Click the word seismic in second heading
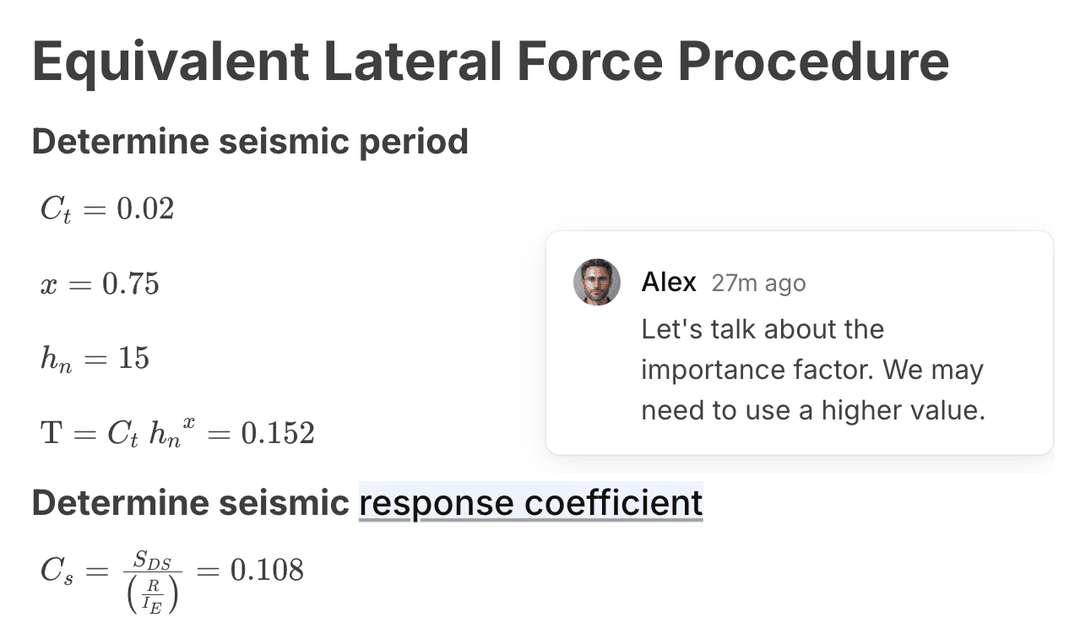The width and height of the screenshot is (1080, 638). coord(284,502)
